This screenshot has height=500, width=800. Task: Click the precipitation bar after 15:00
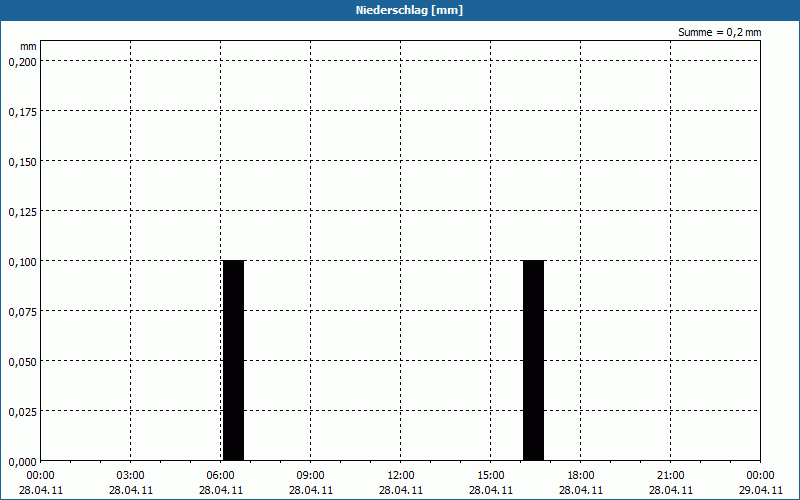pyautogui.click(x=533, y=360)
